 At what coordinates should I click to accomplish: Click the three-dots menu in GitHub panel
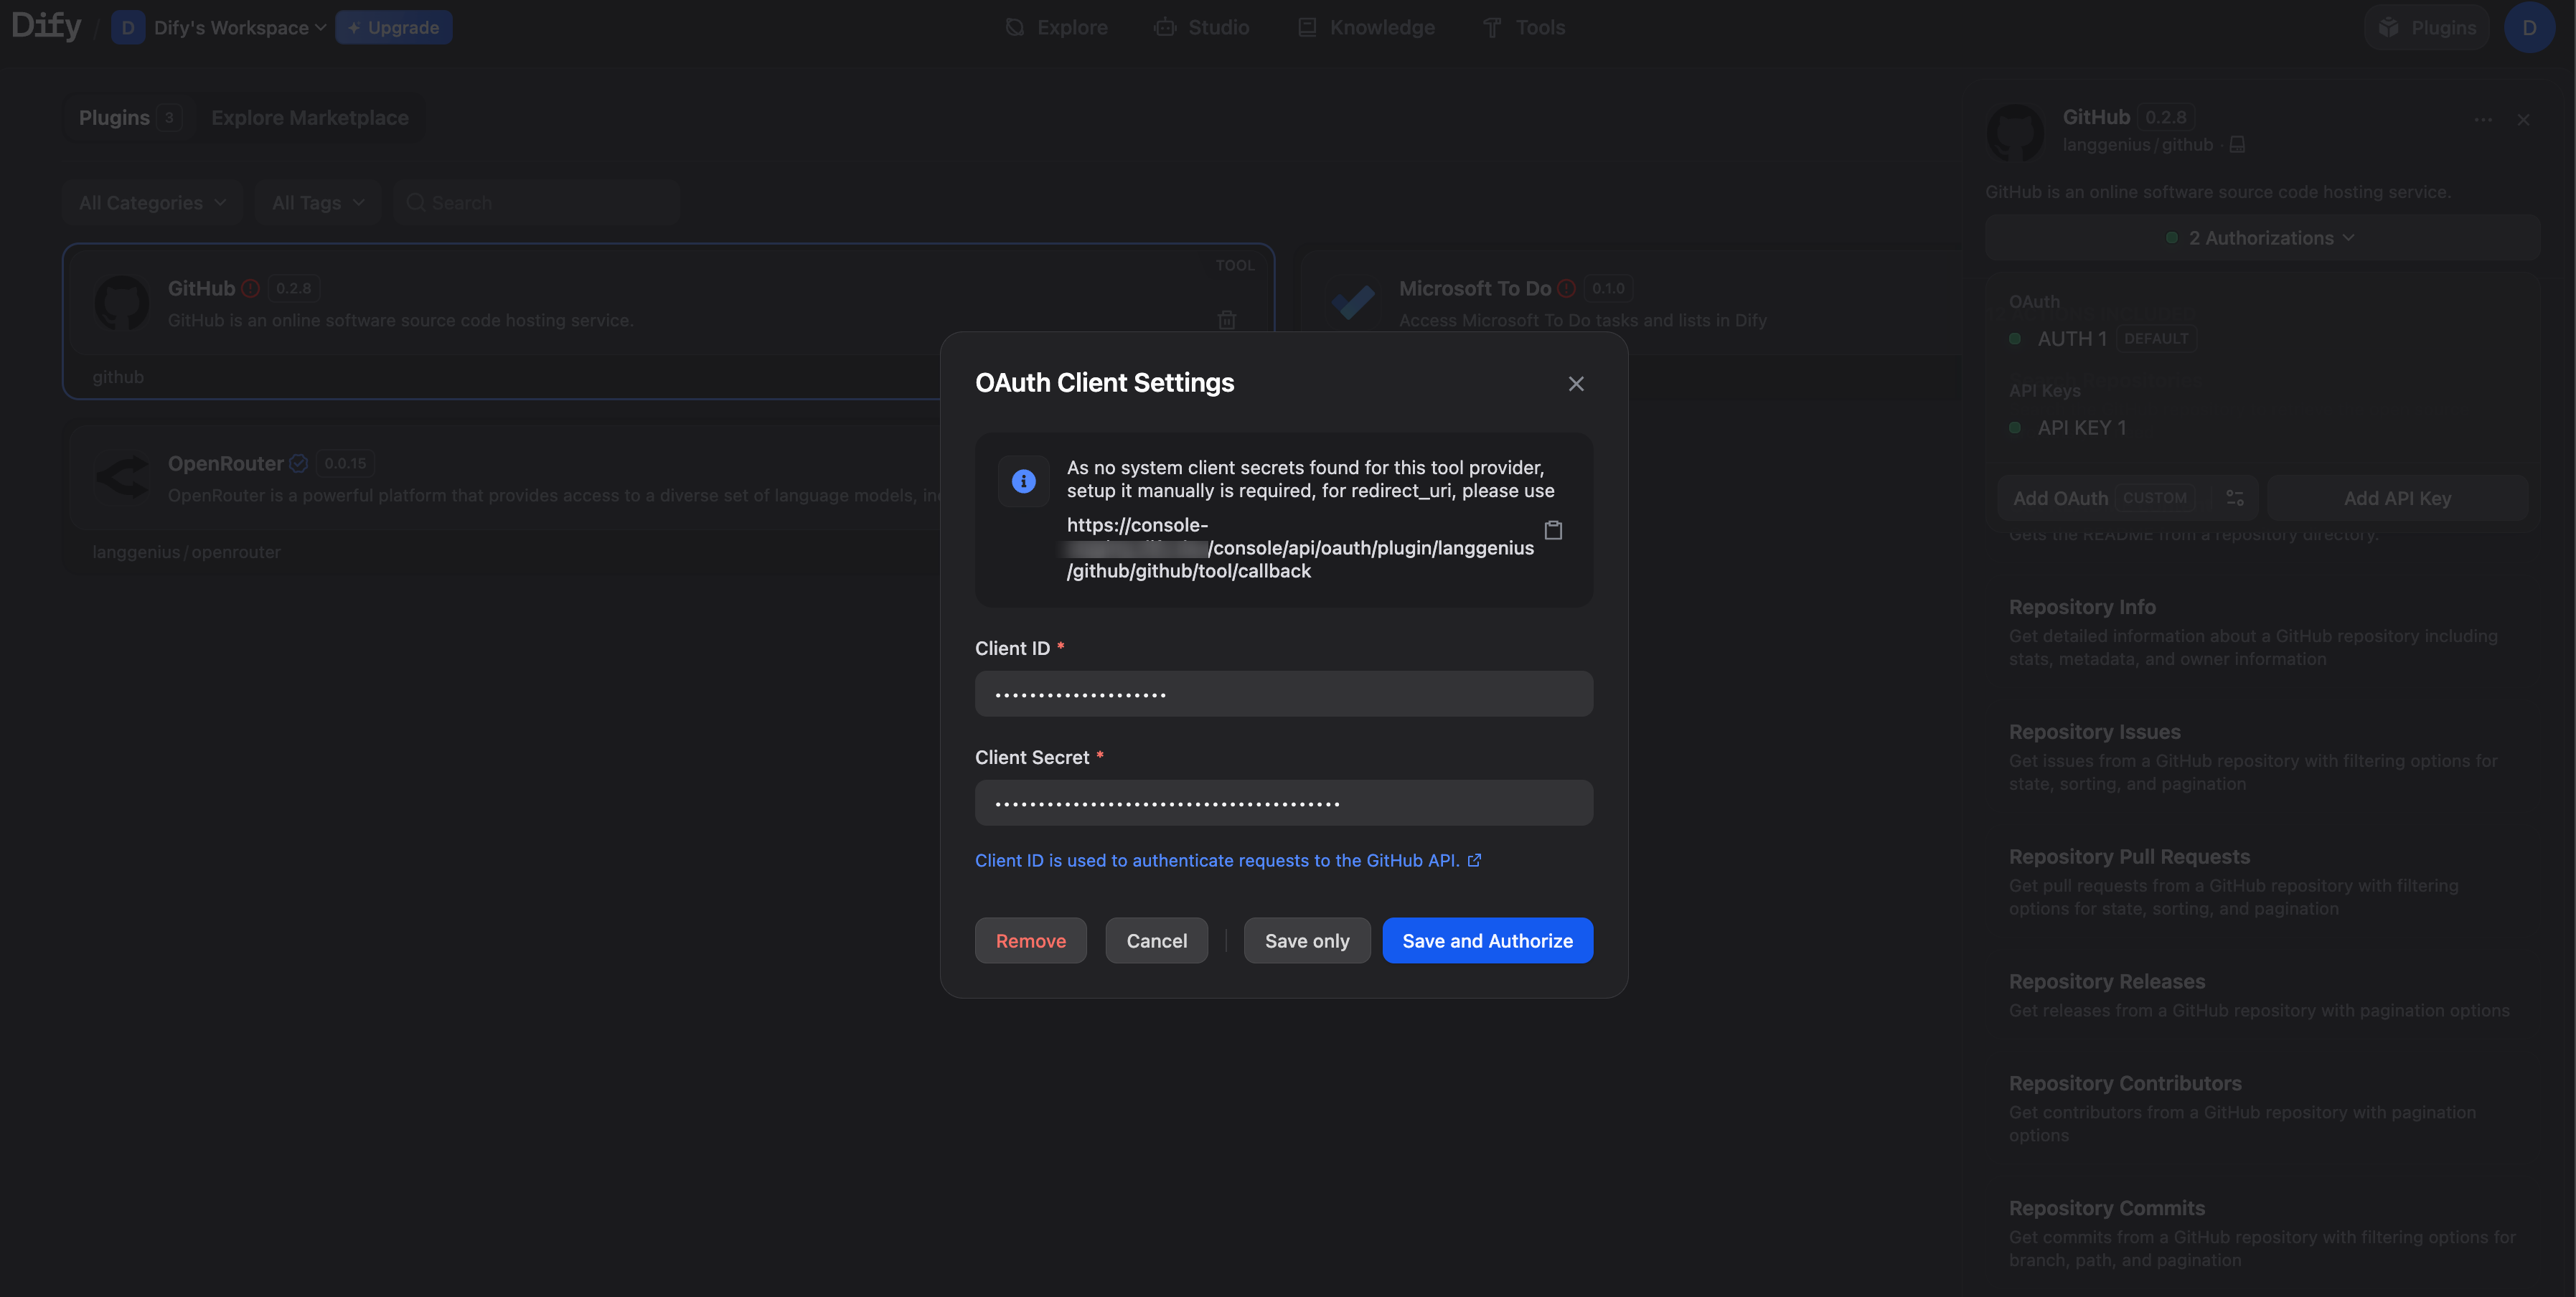click(2483, 120)
